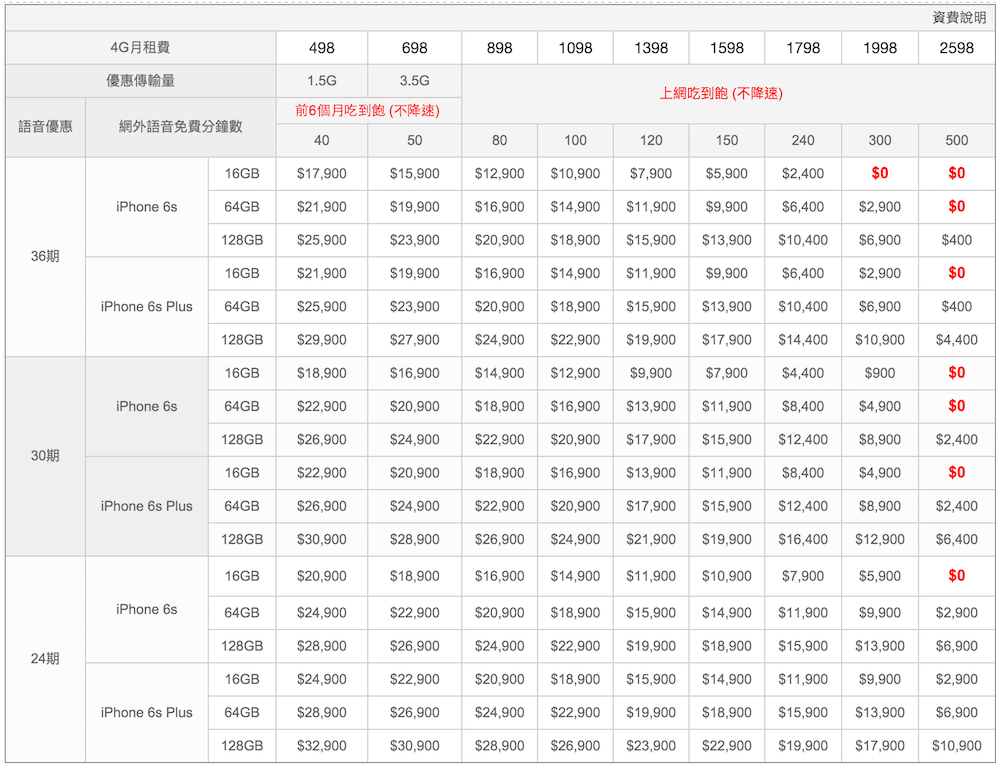Viewport: 1000px width, 766px height.
Task: Select the 2598 monthly fee column header
Action: click(956, 48)
